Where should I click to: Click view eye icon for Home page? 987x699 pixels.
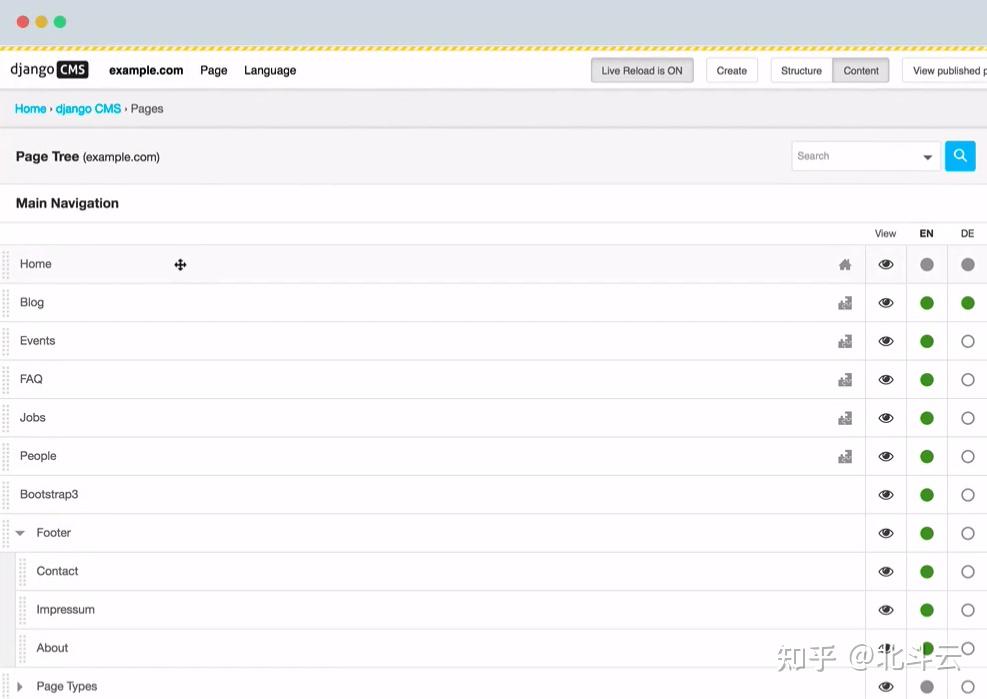[x=886, y=264]
